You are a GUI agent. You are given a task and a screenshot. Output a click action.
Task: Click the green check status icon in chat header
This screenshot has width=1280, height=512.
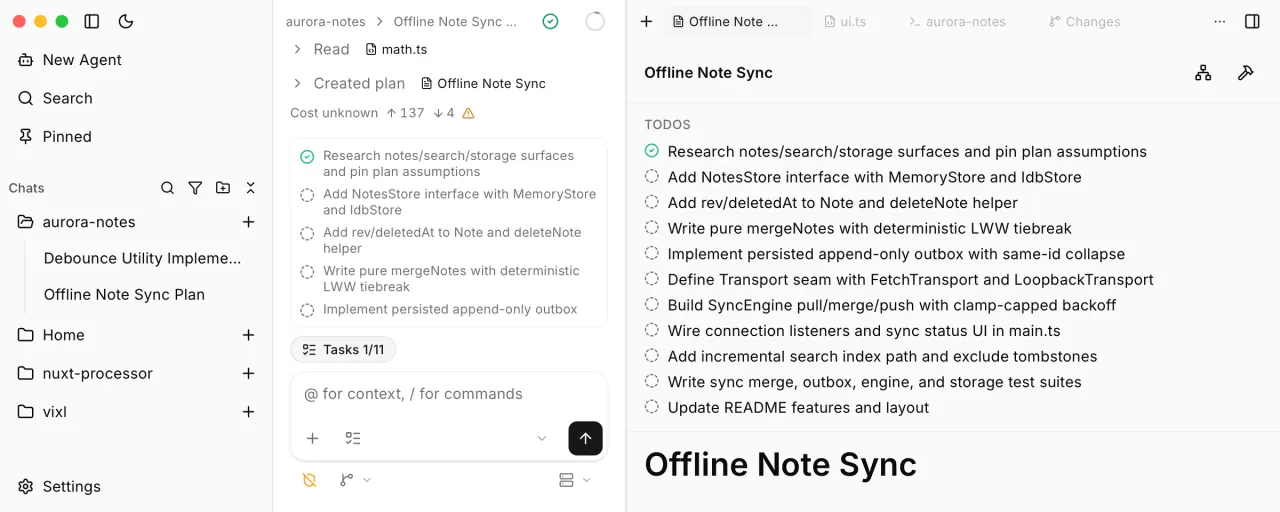pos(550,21)
